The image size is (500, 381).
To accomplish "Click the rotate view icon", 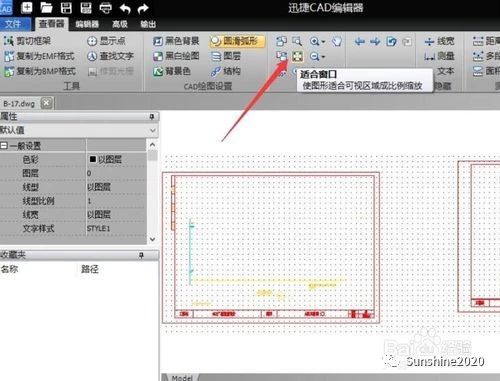I will (391, 41).
